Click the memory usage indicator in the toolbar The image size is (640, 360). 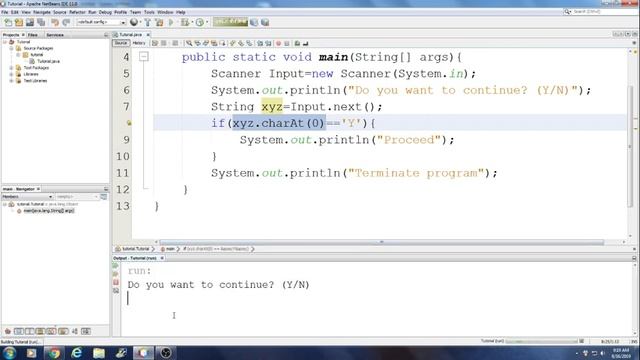(231, 22)
